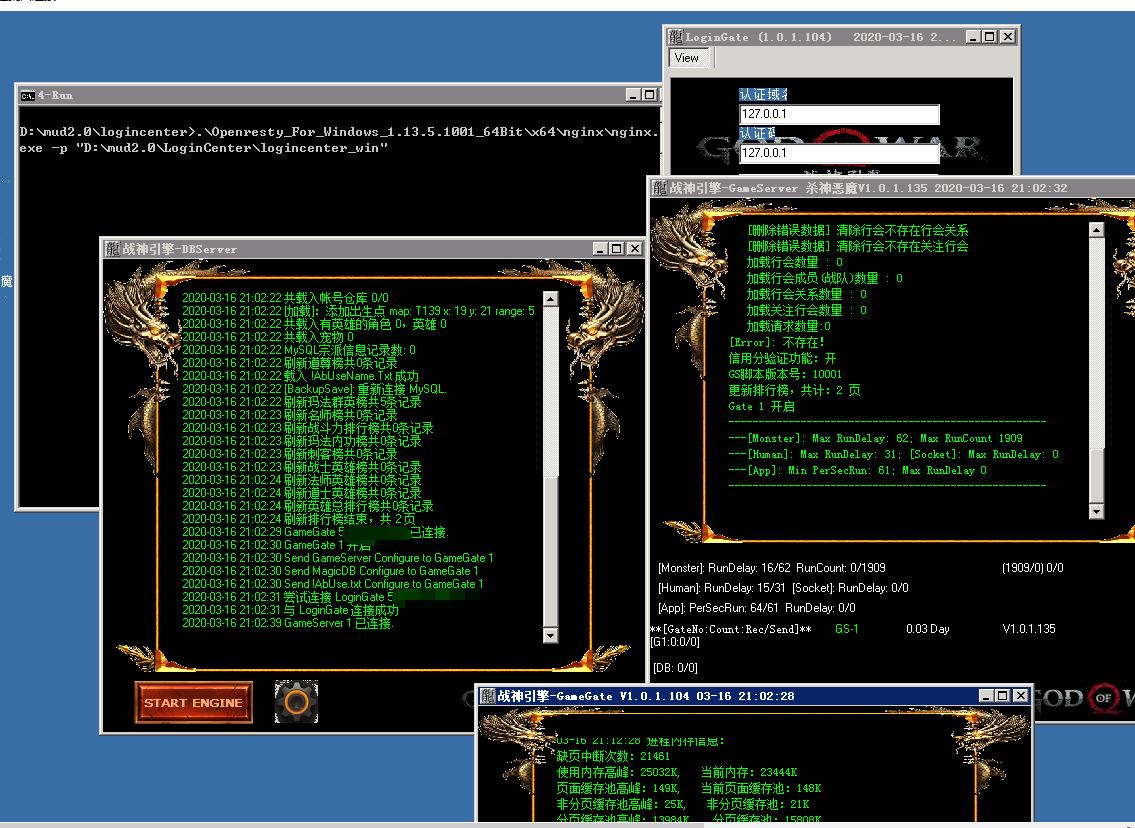Click the command prompt title bar icon
This screenshot has height=828, width=1135.
point(27,95)
